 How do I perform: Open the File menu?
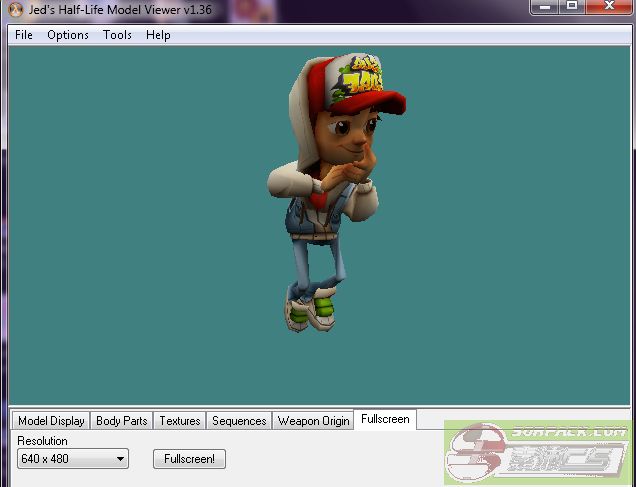[24, 35]
